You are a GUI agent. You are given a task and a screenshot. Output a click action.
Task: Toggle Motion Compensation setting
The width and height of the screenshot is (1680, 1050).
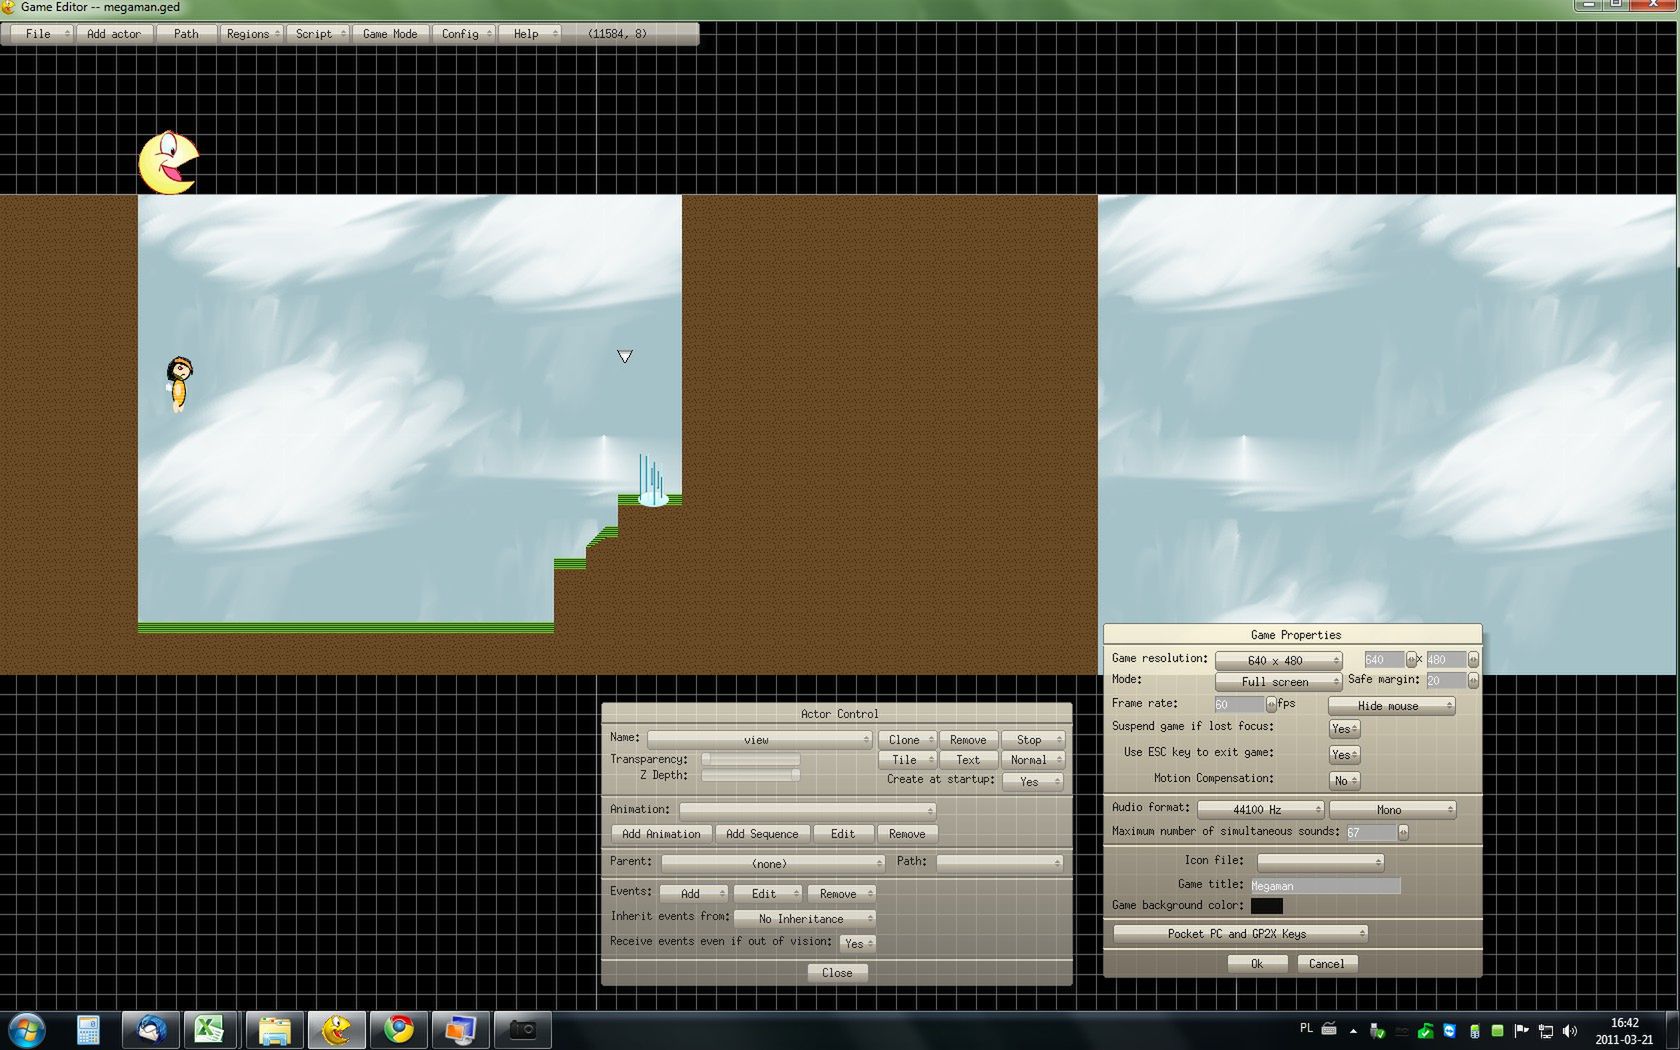[1344, 781]
